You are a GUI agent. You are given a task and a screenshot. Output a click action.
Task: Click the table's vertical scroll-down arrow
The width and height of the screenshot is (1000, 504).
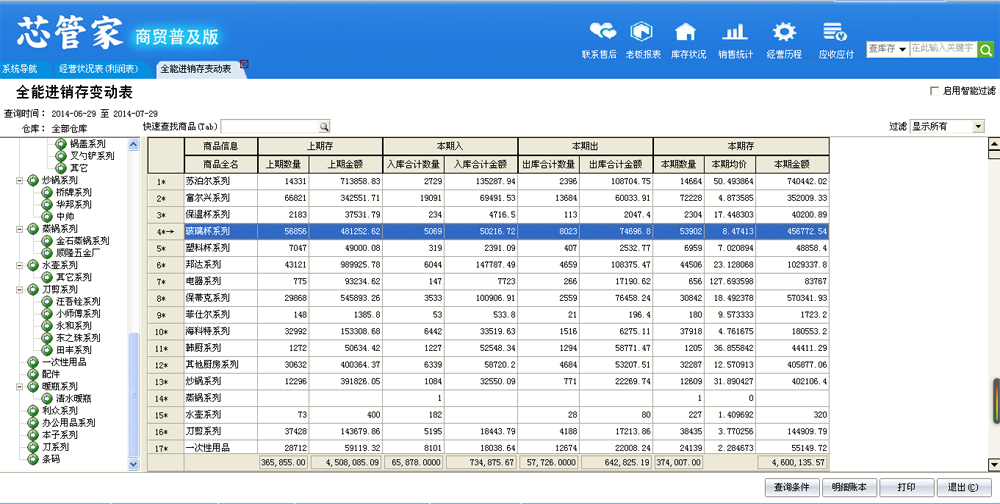coord(993,464)
